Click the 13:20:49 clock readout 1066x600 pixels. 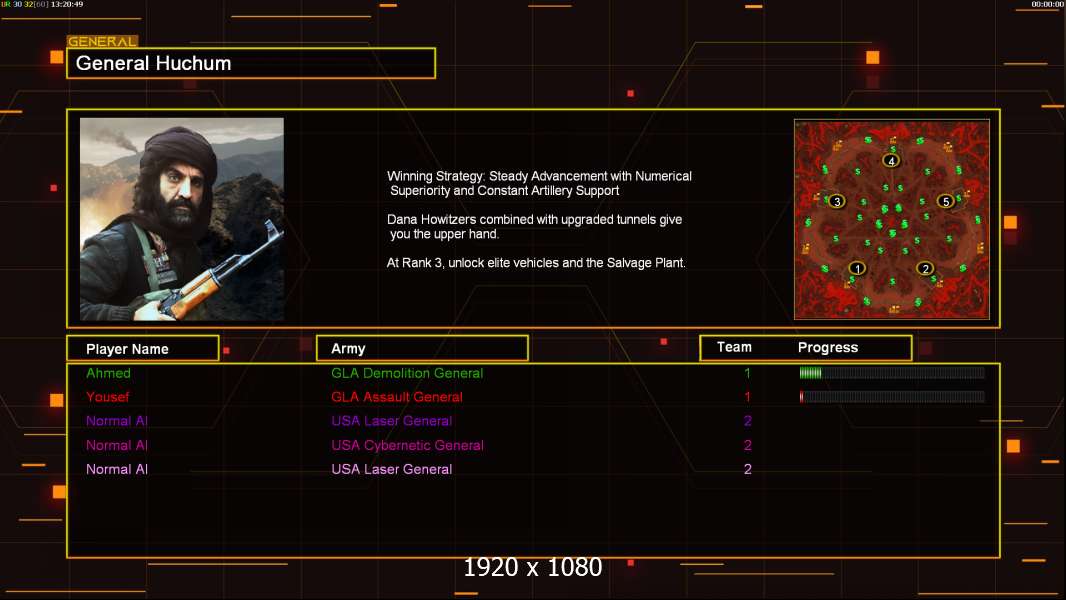(x=67, y=4)
